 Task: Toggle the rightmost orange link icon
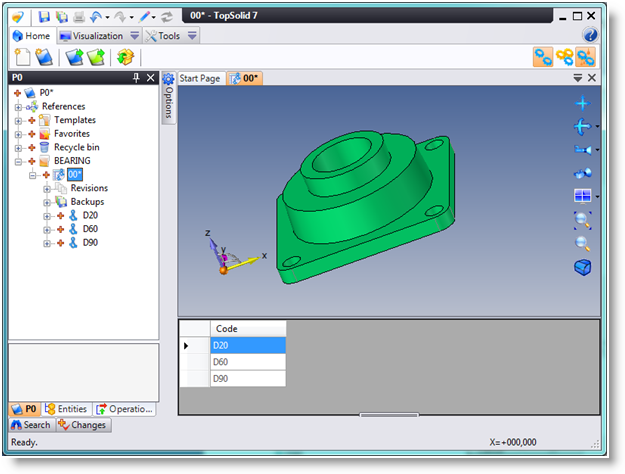coord(585,57)
